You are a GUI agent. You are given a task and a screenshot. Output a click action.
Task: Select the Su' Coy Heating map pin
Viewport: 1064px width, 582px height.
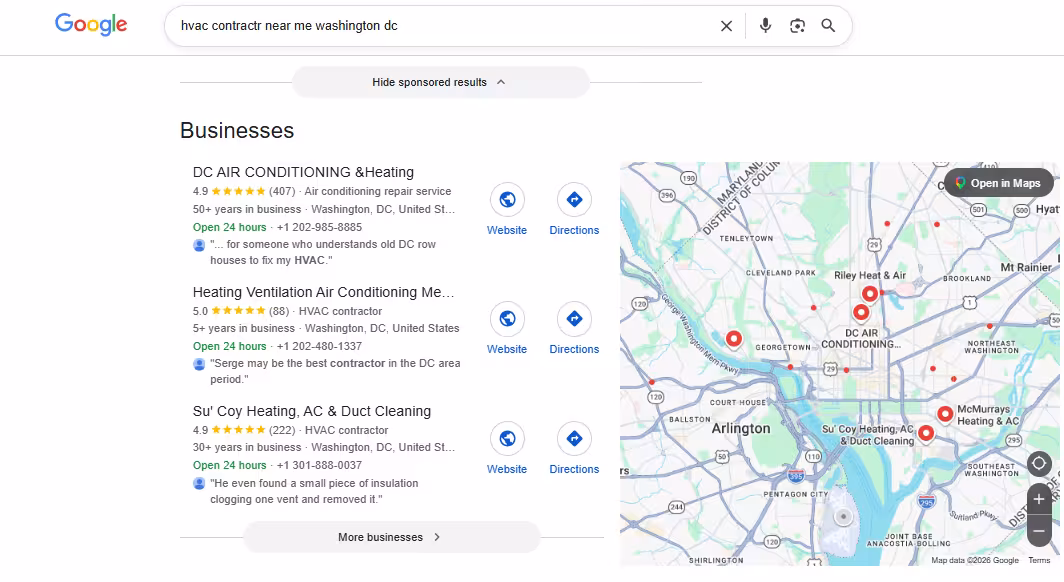(x=926, y=433)
